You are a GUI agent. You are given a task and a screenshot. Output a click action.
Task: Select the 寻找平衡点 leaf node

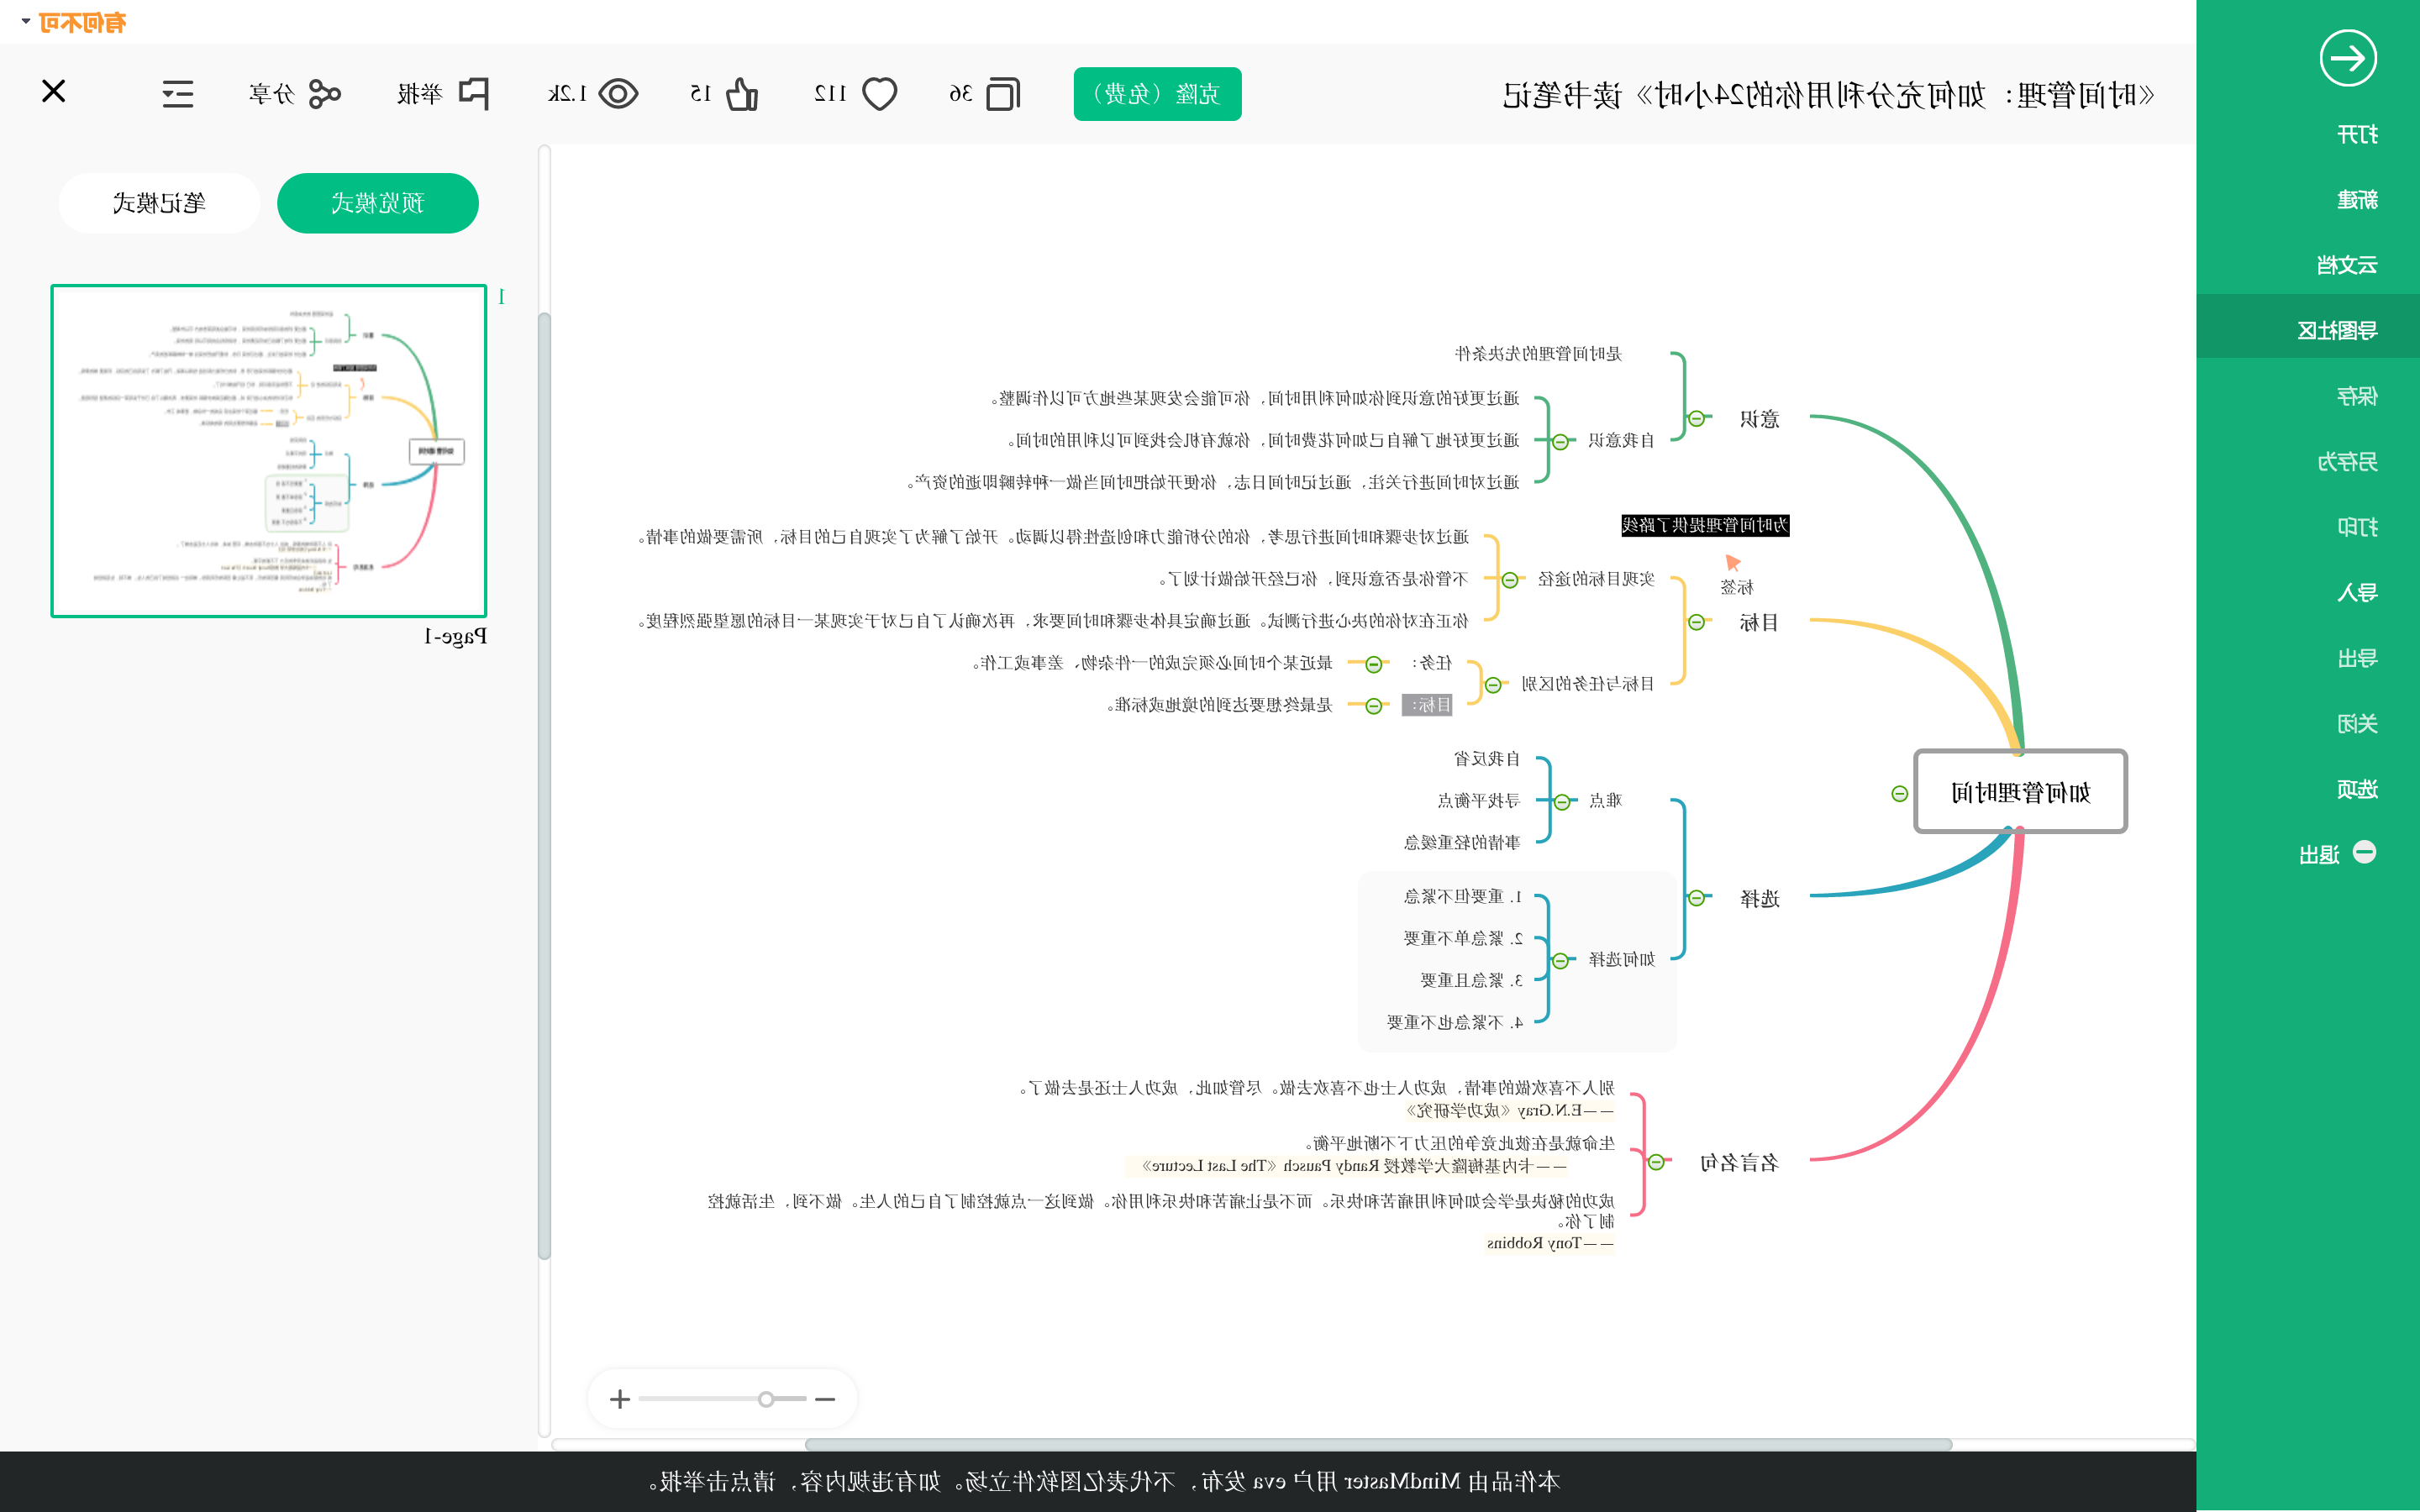click(x=1478, y=801)
